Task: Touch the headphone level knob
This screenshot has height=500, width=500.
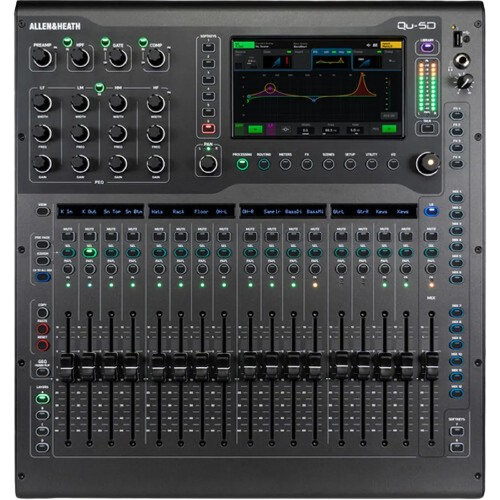Action: pos(464,81)
